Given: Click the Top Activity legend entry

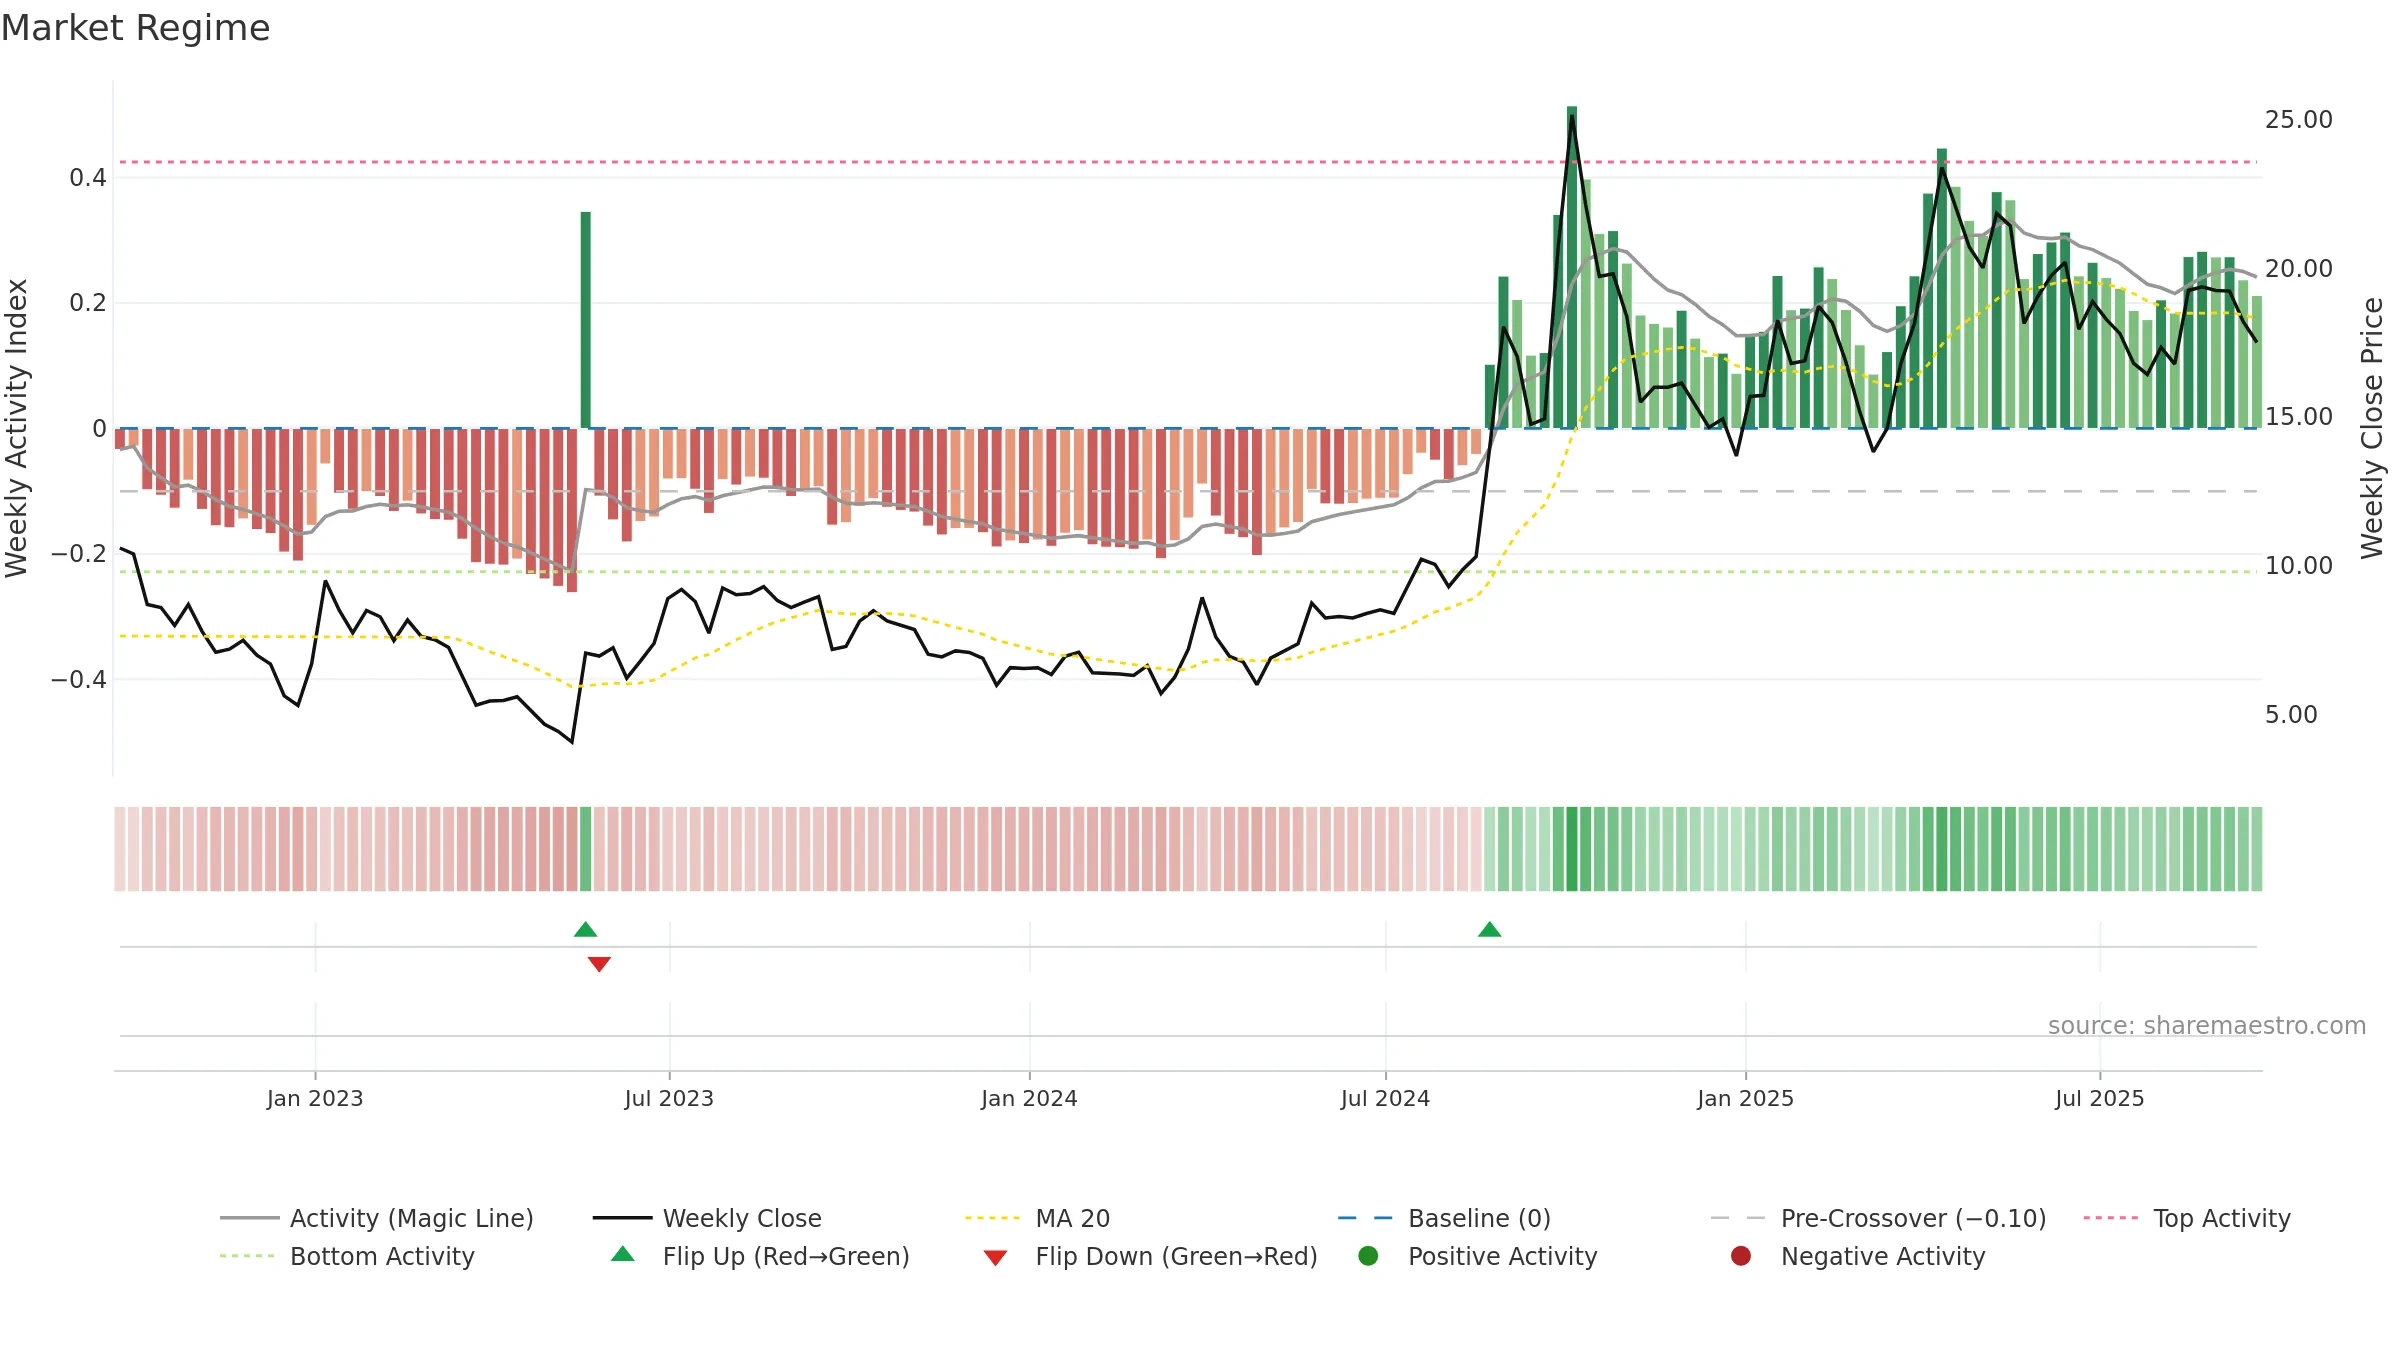Looking at the screenshot, I should coord(2187,1218).
